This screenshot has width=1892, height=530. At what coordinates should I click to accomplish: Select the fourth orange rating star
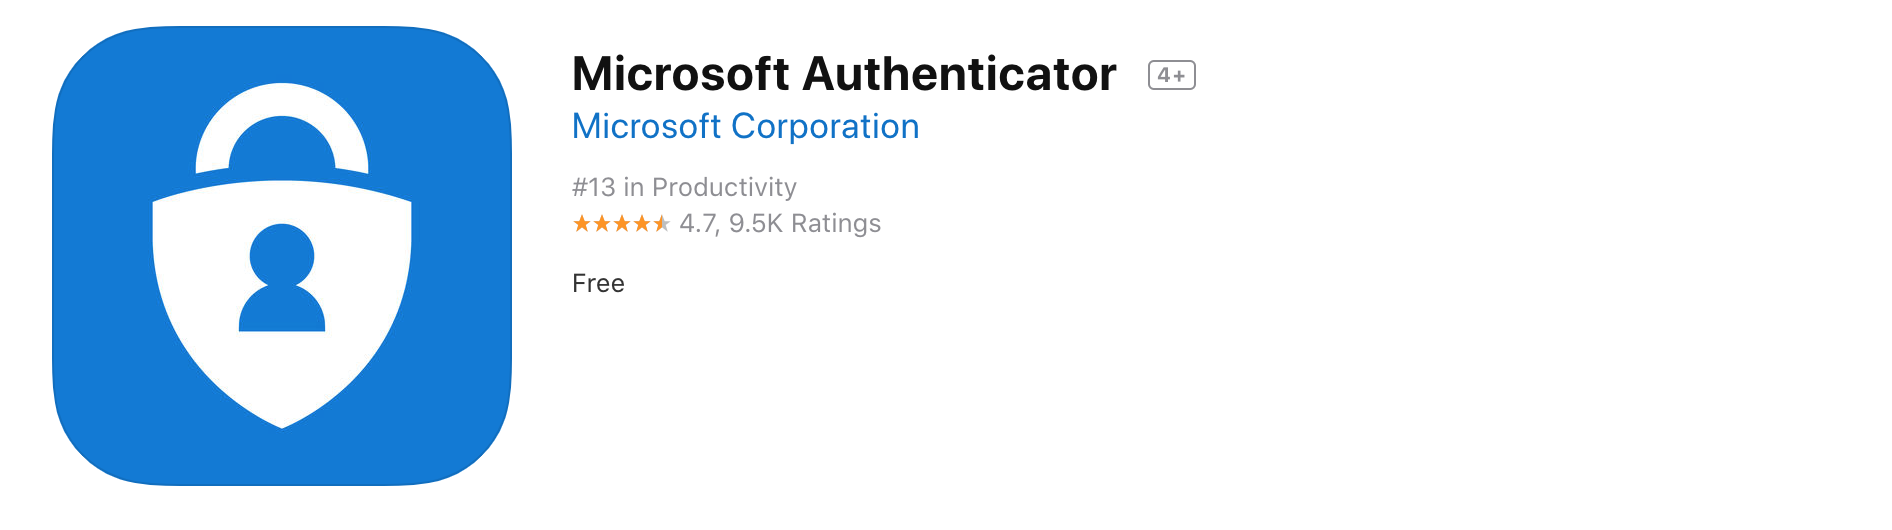tap(642, 224)
